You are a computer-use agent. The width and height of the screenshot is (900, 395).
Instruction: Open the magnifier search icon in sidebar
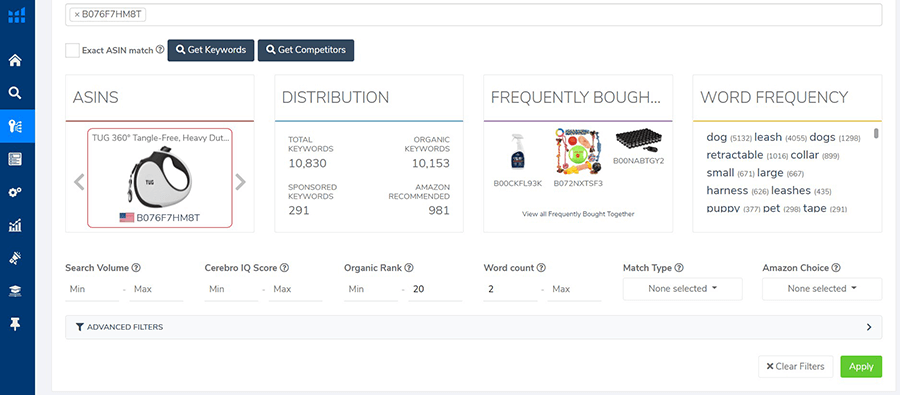pyautogui.click(x=15, y=92)
